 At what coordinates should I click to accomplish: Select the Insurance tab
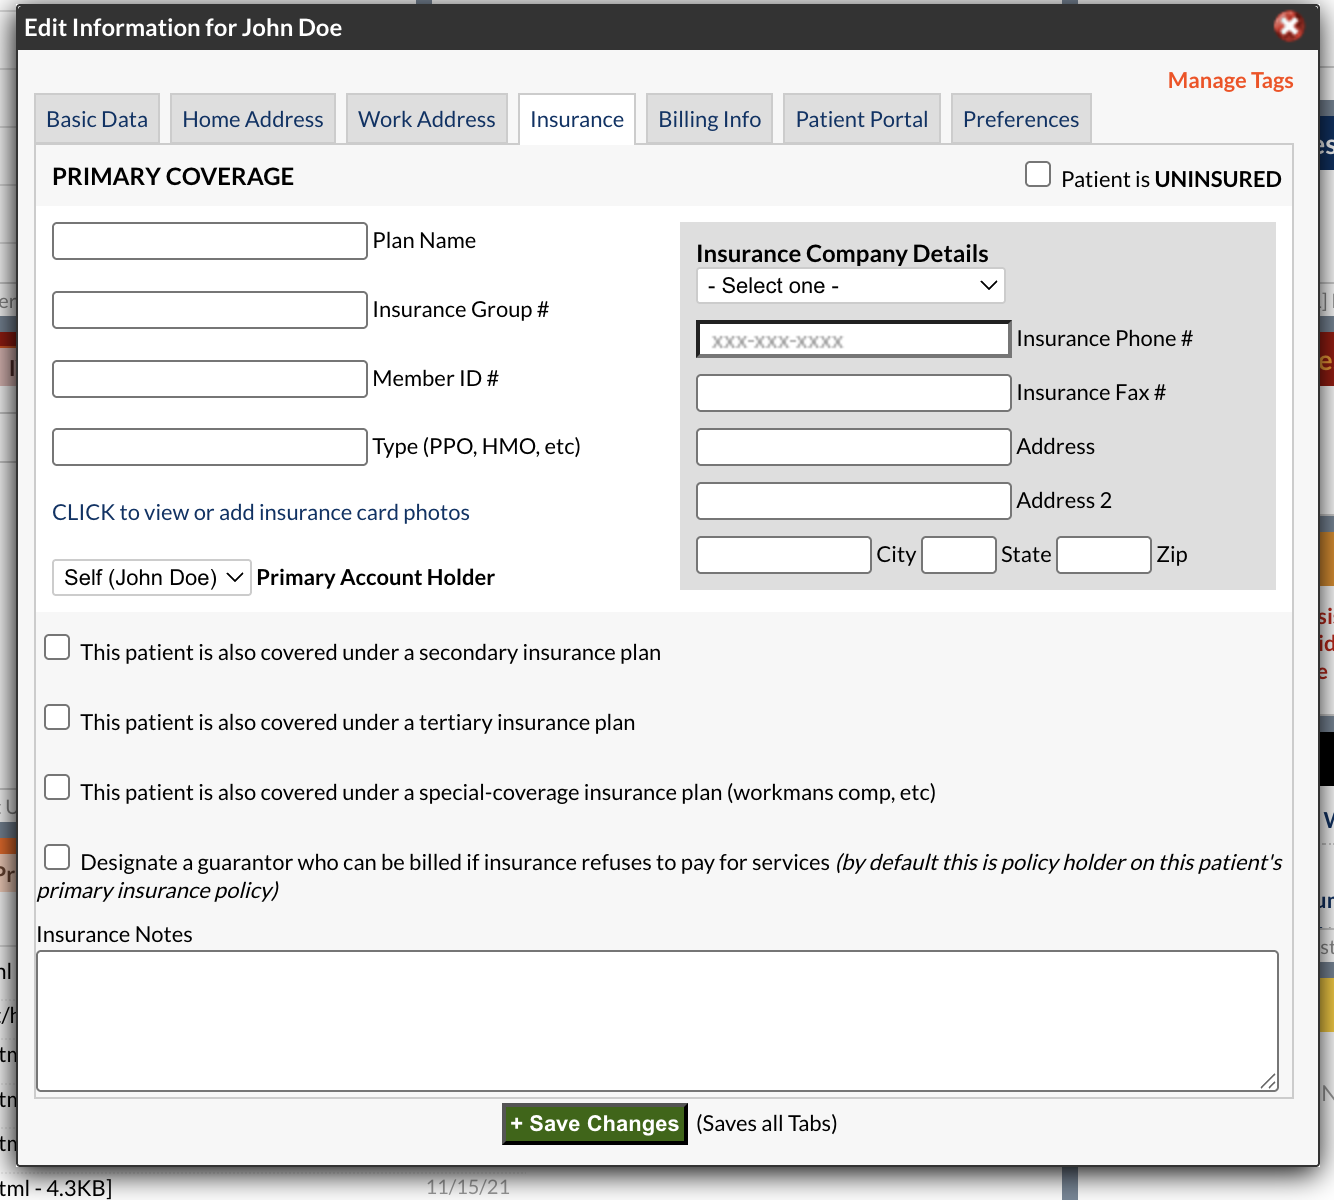click(x=577, y=119)
